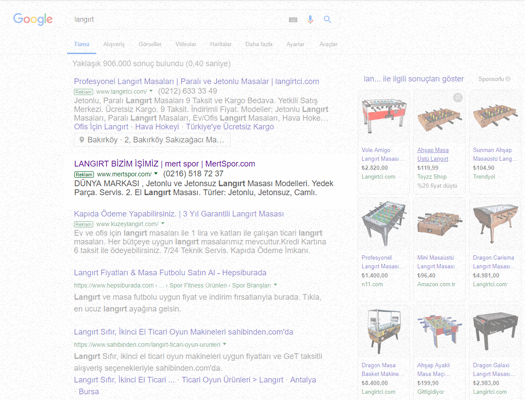Open Ahşap Ayaklı Masa Maçı image

click(x=439, y=331)
